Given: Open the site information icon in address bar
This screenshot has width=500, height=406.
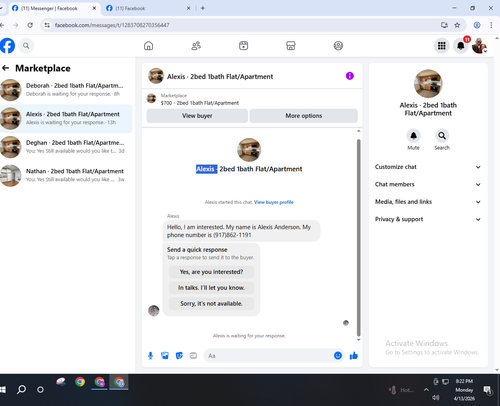Looking at the screenshot, I should tap(47, 25).
